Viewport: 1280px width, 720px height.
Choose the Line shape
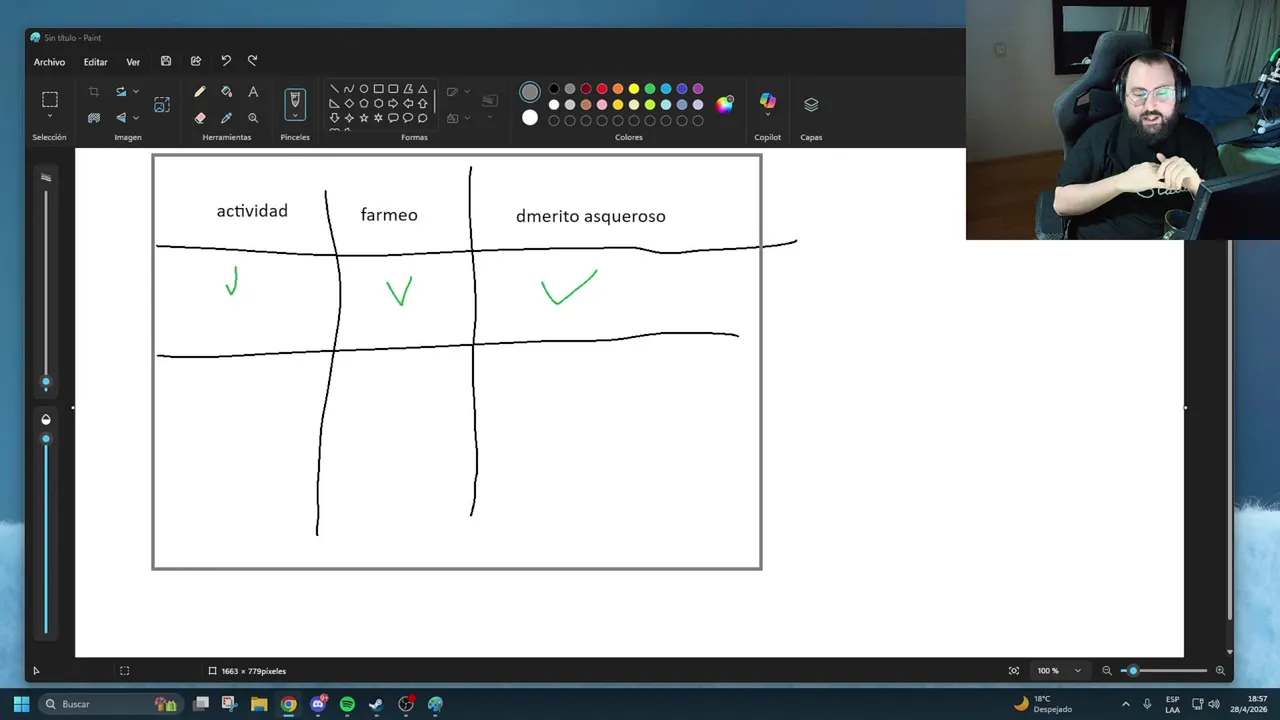point(334,89)
